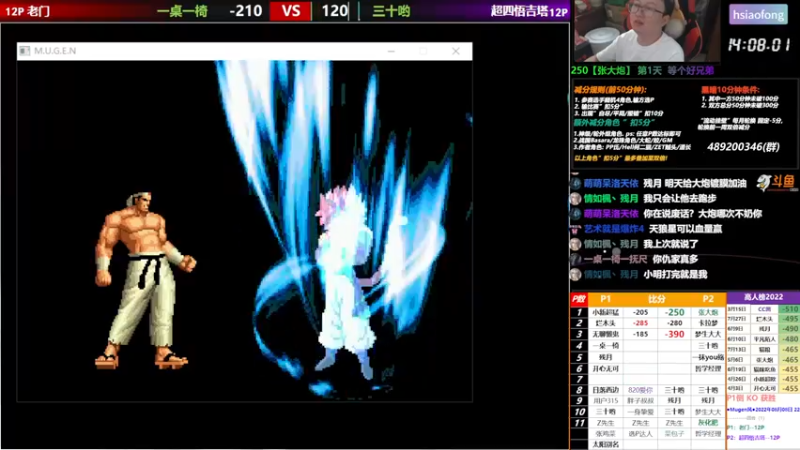Click the red P数 header cell

[579, 299]
